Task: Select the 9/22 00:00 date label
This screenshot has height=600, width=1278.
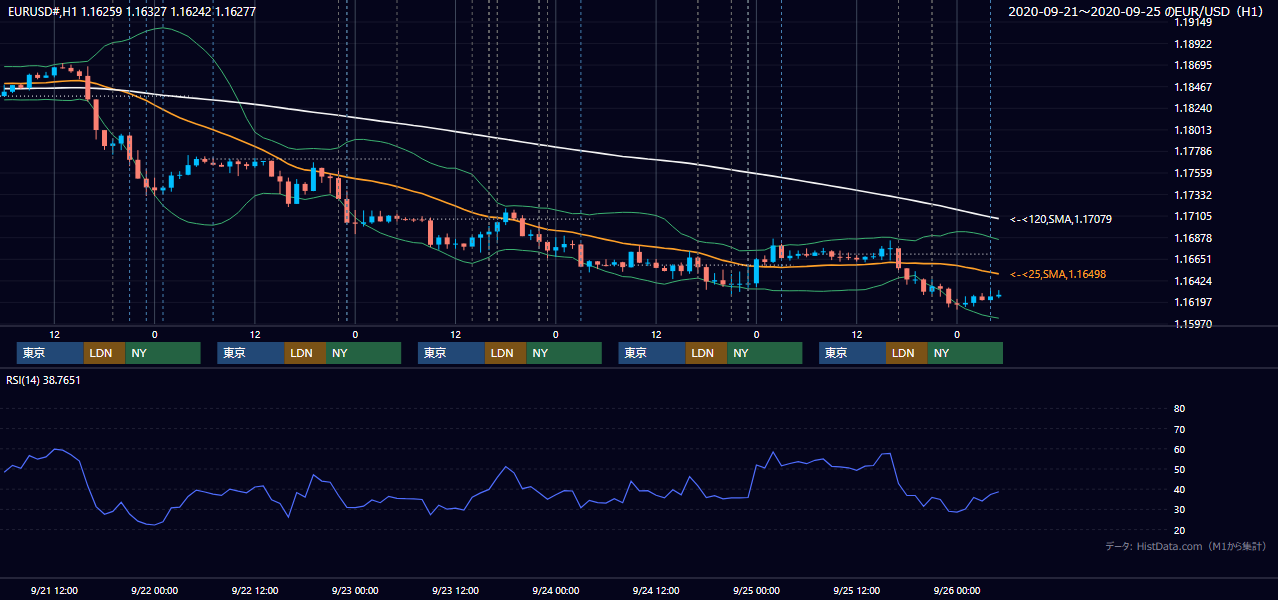Action: (x=155, y=590)
